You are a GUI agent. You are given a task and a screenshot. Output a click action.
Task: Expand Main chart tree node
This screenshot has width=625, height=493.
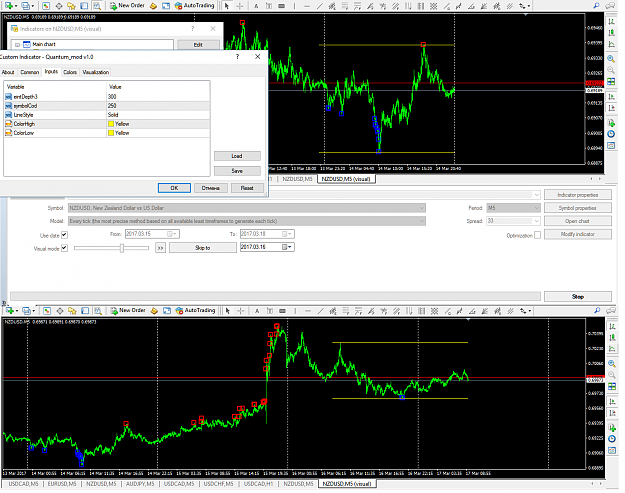tap(17, 45)
